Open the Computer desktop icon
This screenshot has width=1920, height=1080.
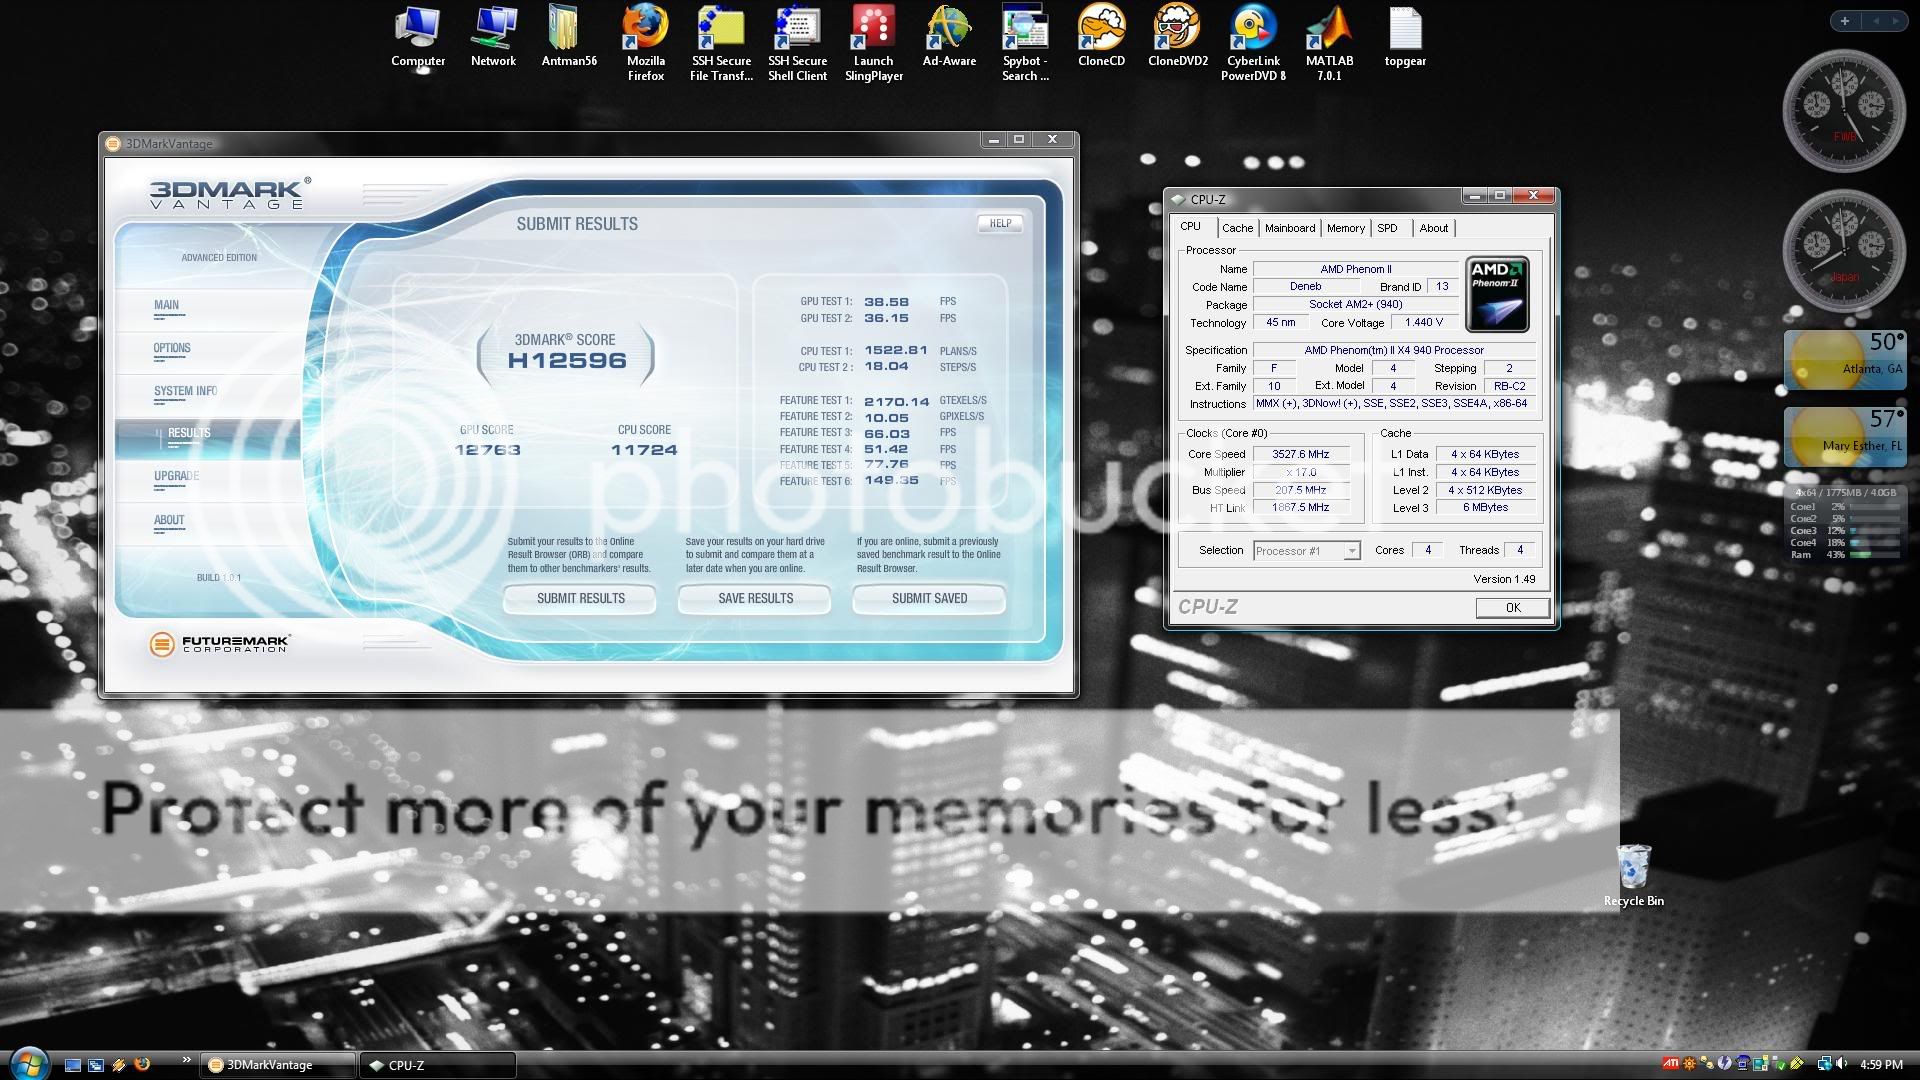pos(418,37)
